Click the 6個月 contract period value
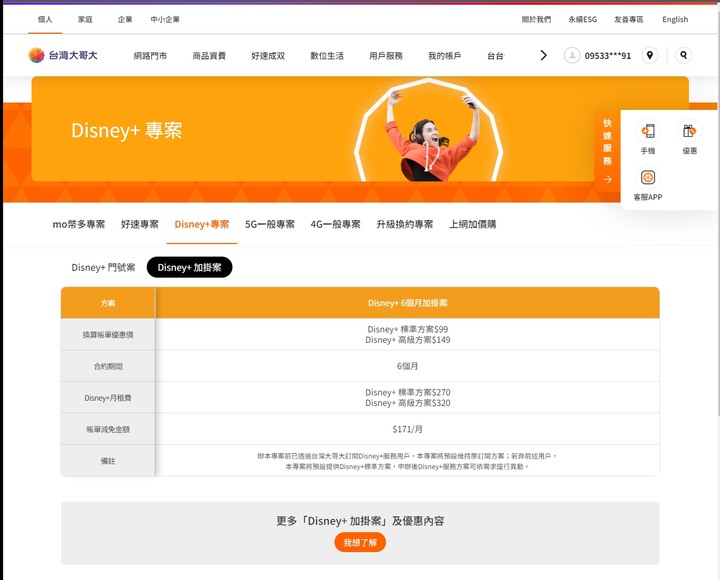 tap(407, 366)
